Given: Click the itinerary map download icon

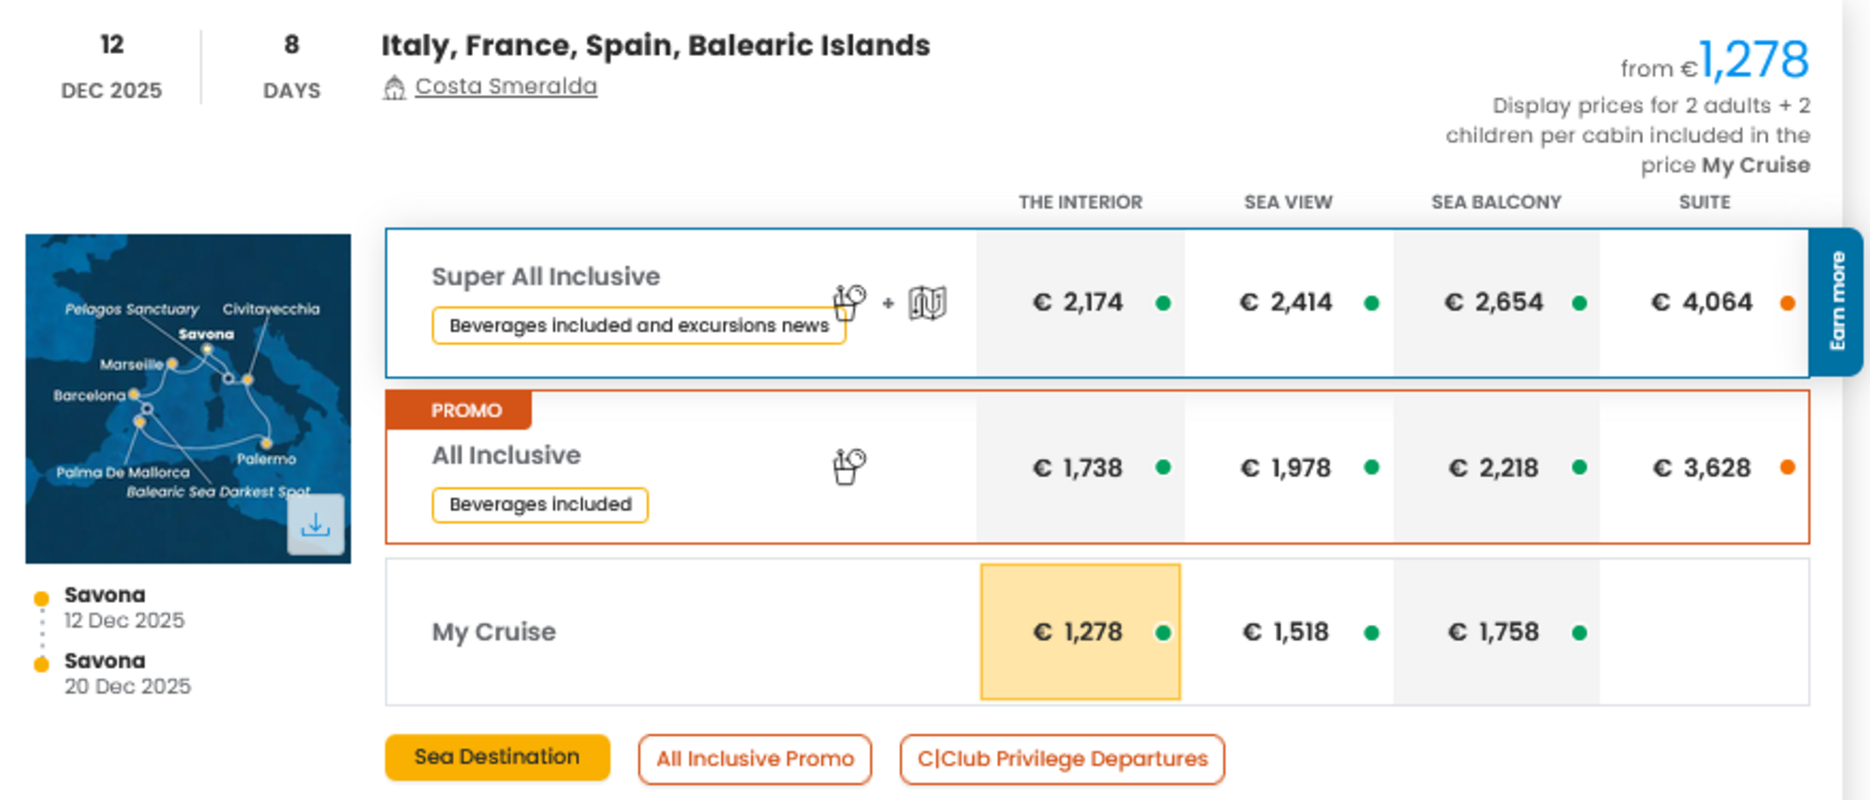Looking at the screenshot, I should click(x=315, y=524).
